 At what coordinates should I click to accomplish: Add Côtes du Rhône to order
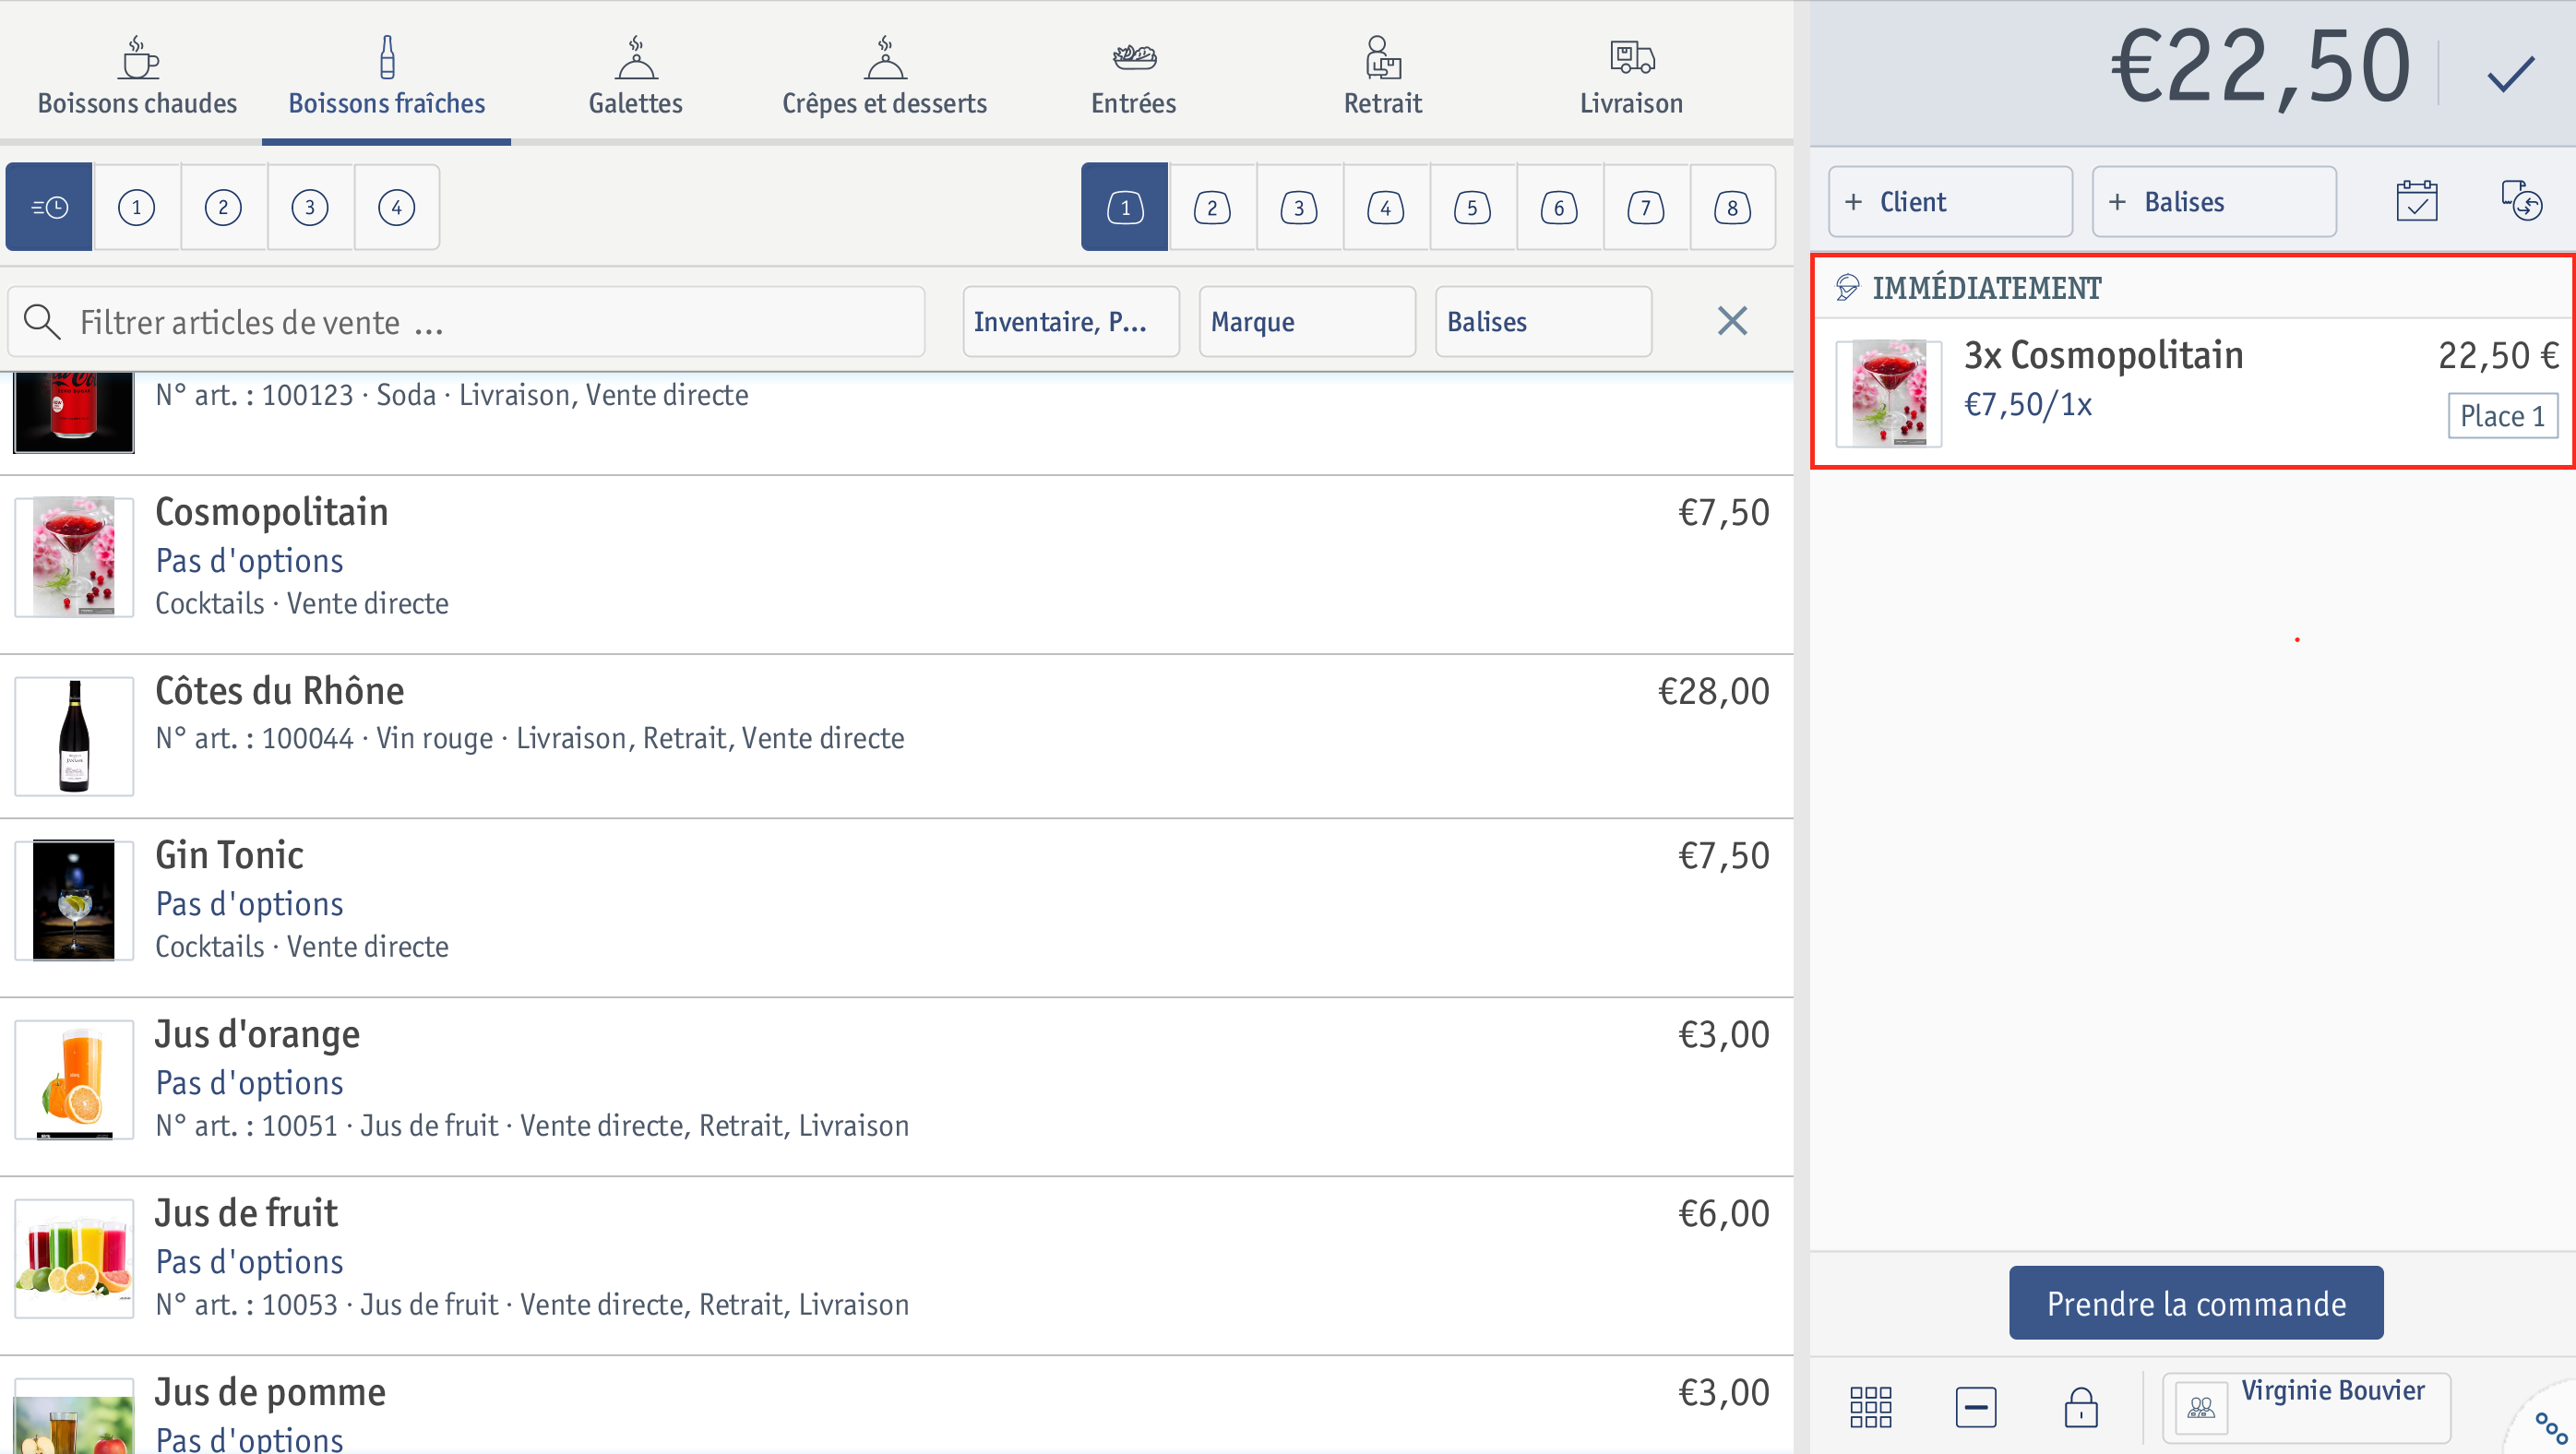pos(896,737)
